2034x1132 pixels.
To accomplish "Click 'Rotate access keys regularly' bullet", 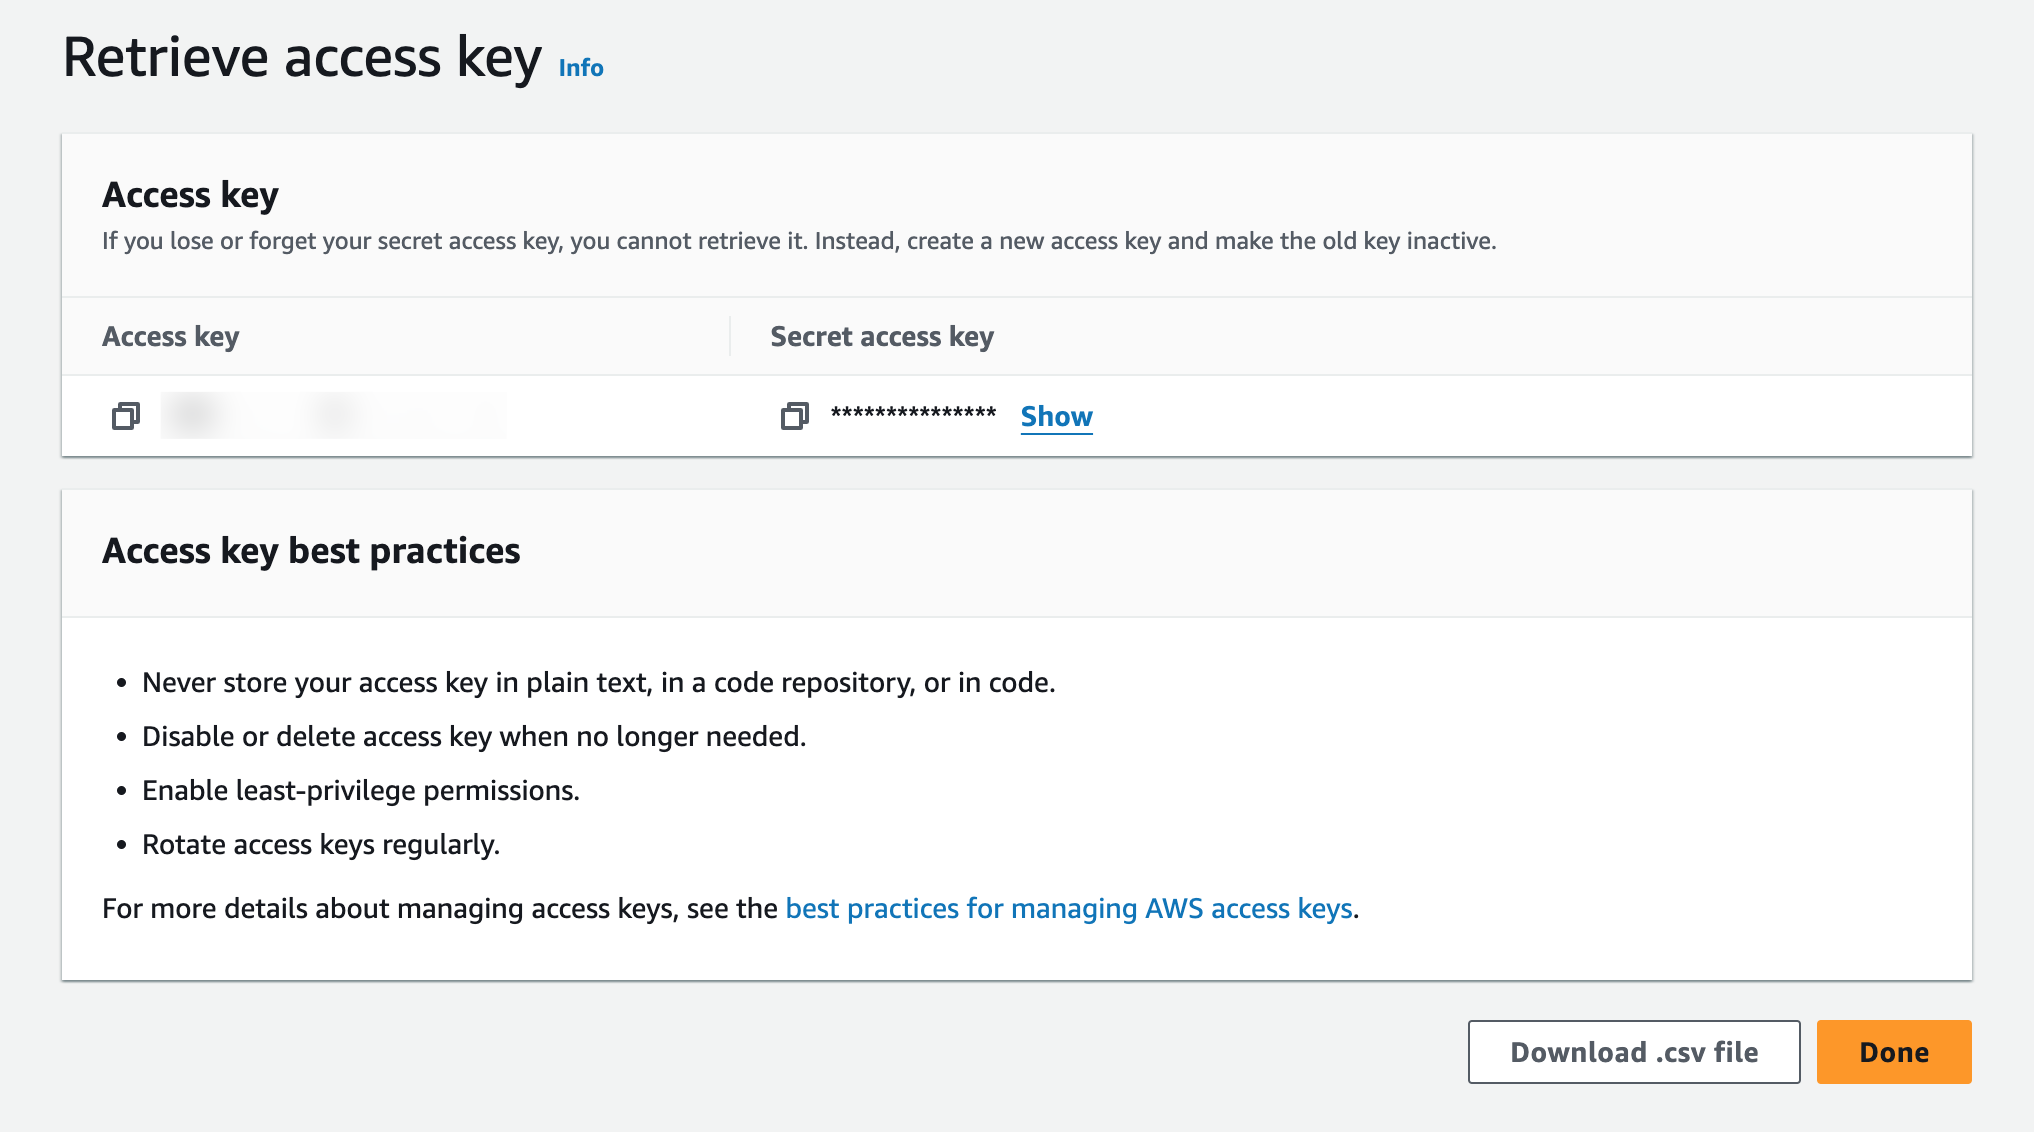I will [x=321, y=844].
